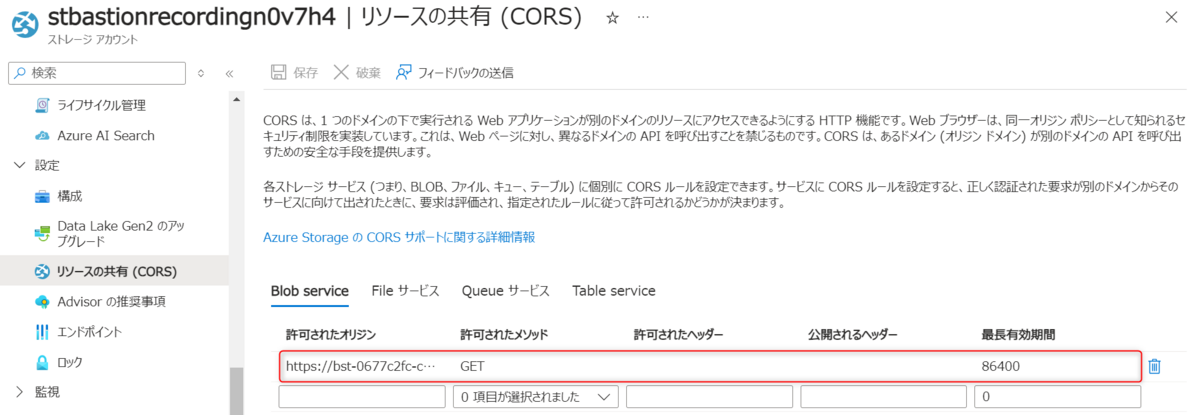
Task: Open Azure AI Search menu item
Action: 106,135
